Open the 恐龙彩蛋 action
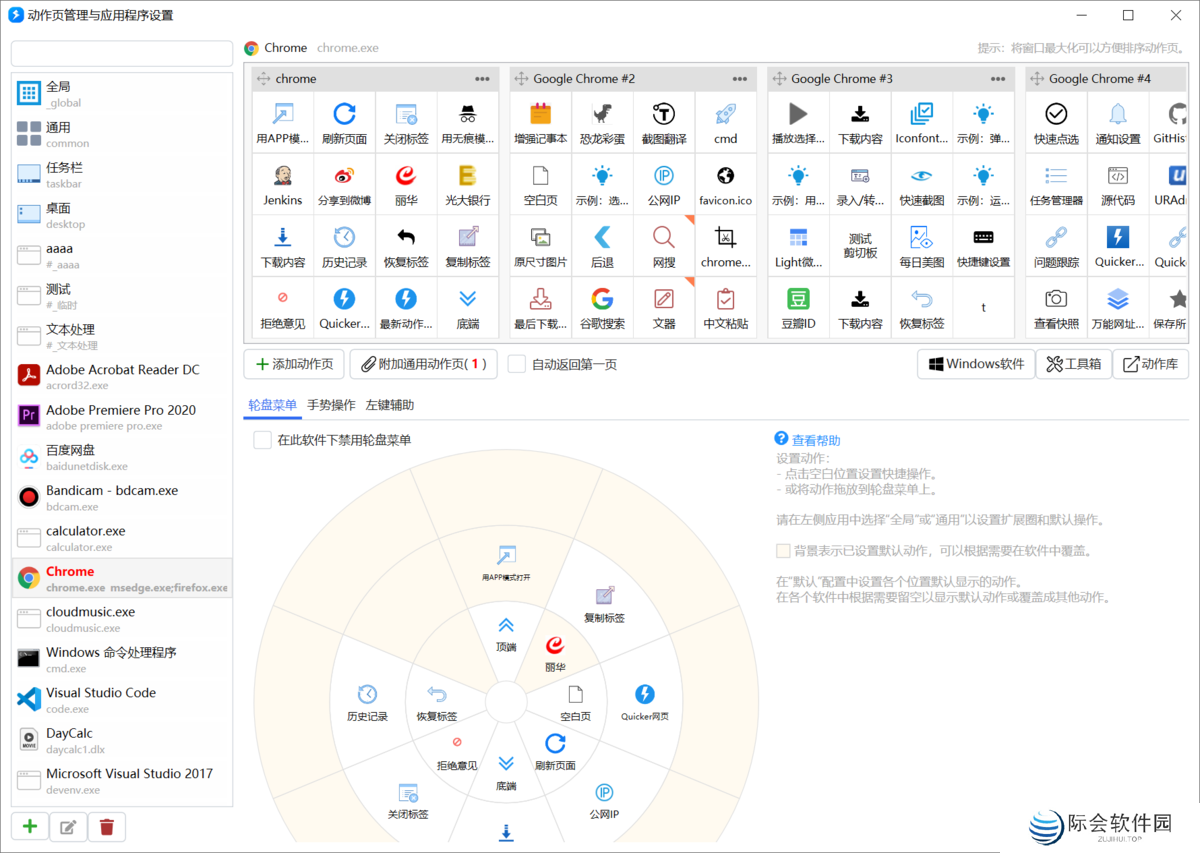Image resolution: width=1200 pixels, height=853 pixels. pos(601,122)
